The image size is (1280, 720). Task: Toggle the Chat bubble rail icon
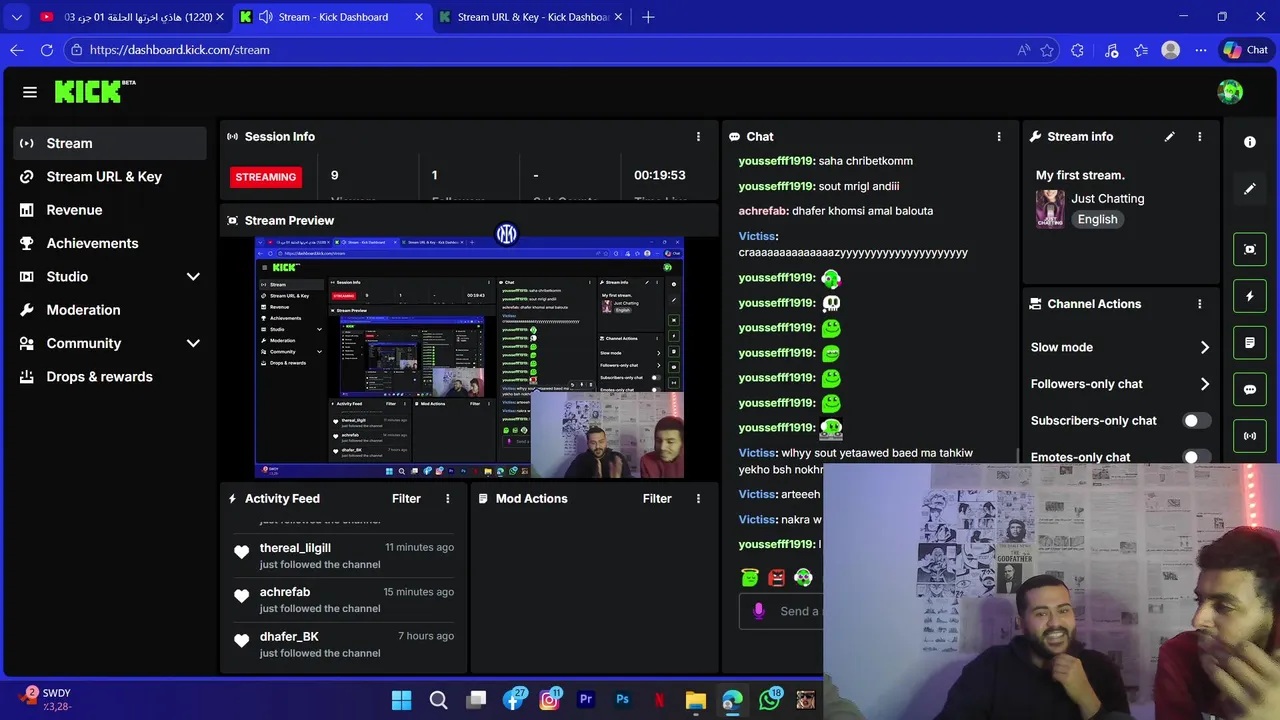tap(1250, 390)
